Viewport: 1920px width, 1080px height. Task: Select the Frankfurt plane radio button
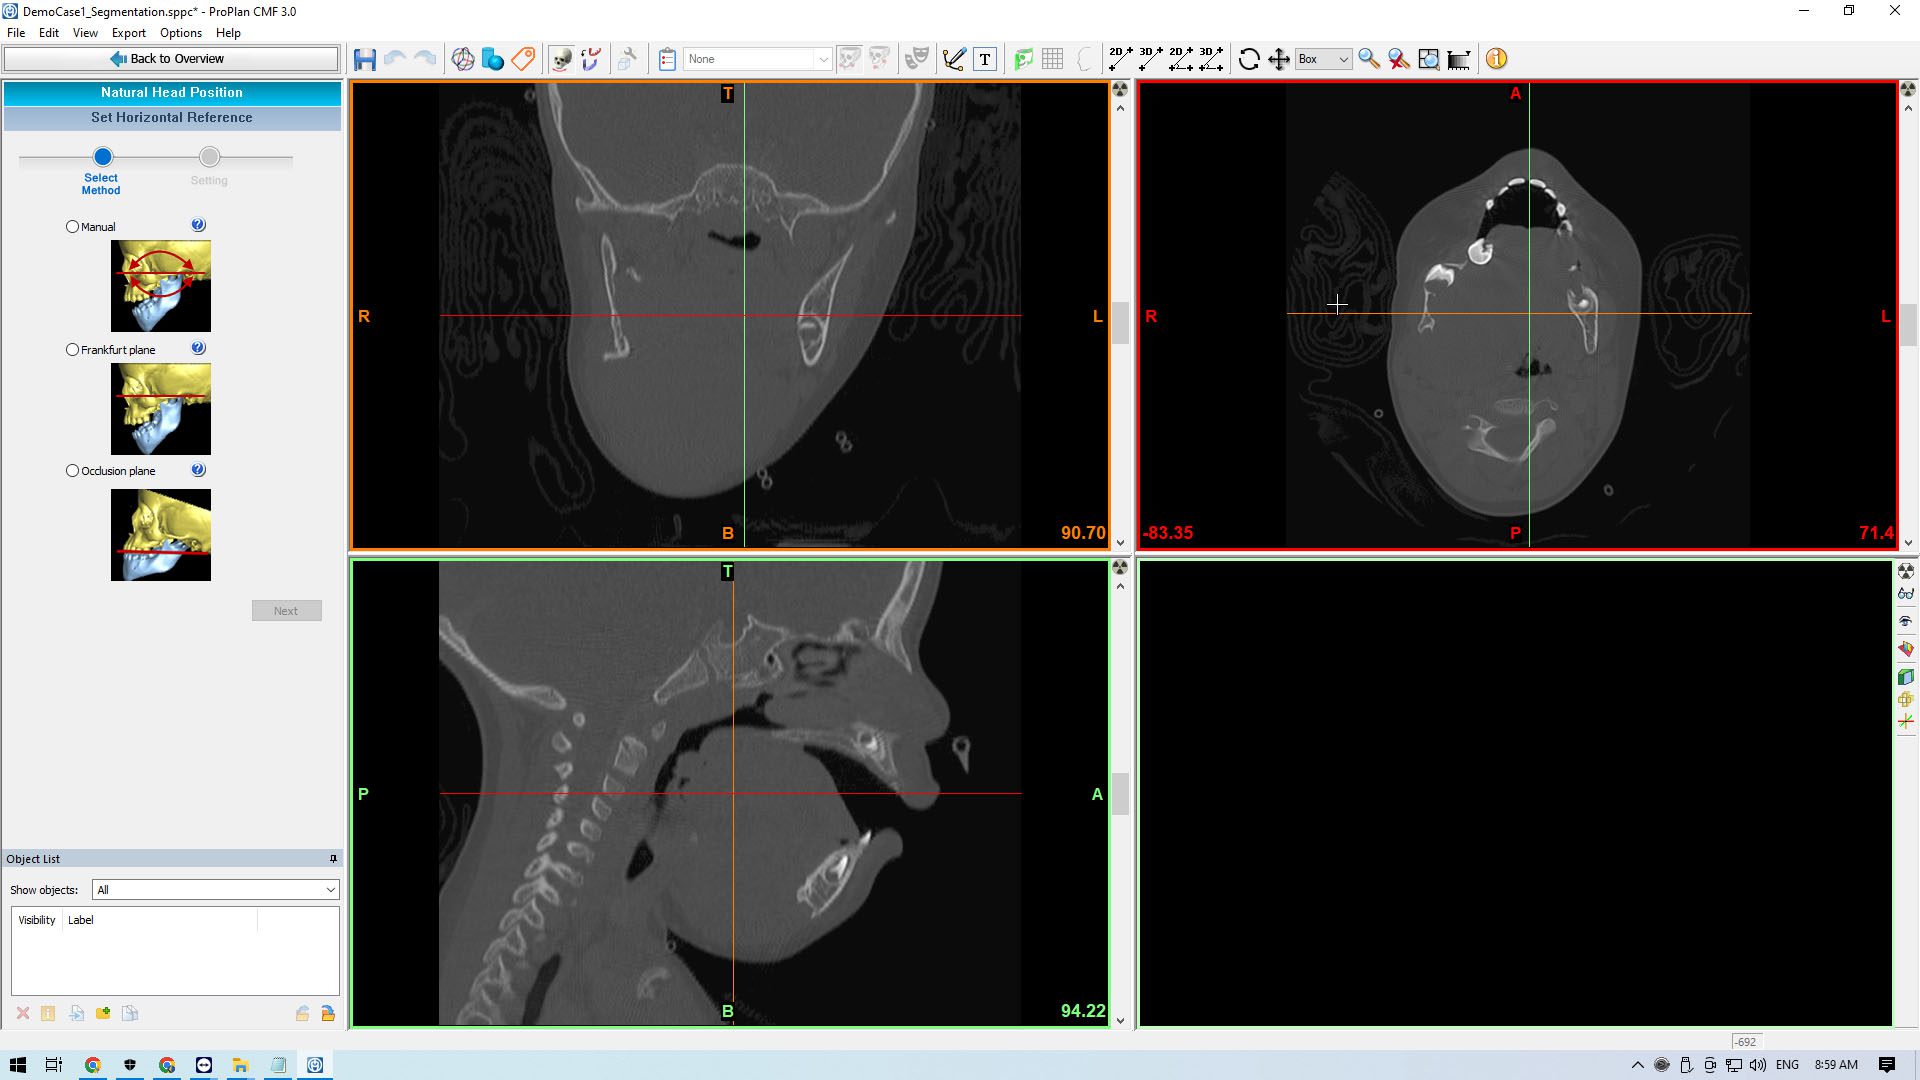(72, 350)
